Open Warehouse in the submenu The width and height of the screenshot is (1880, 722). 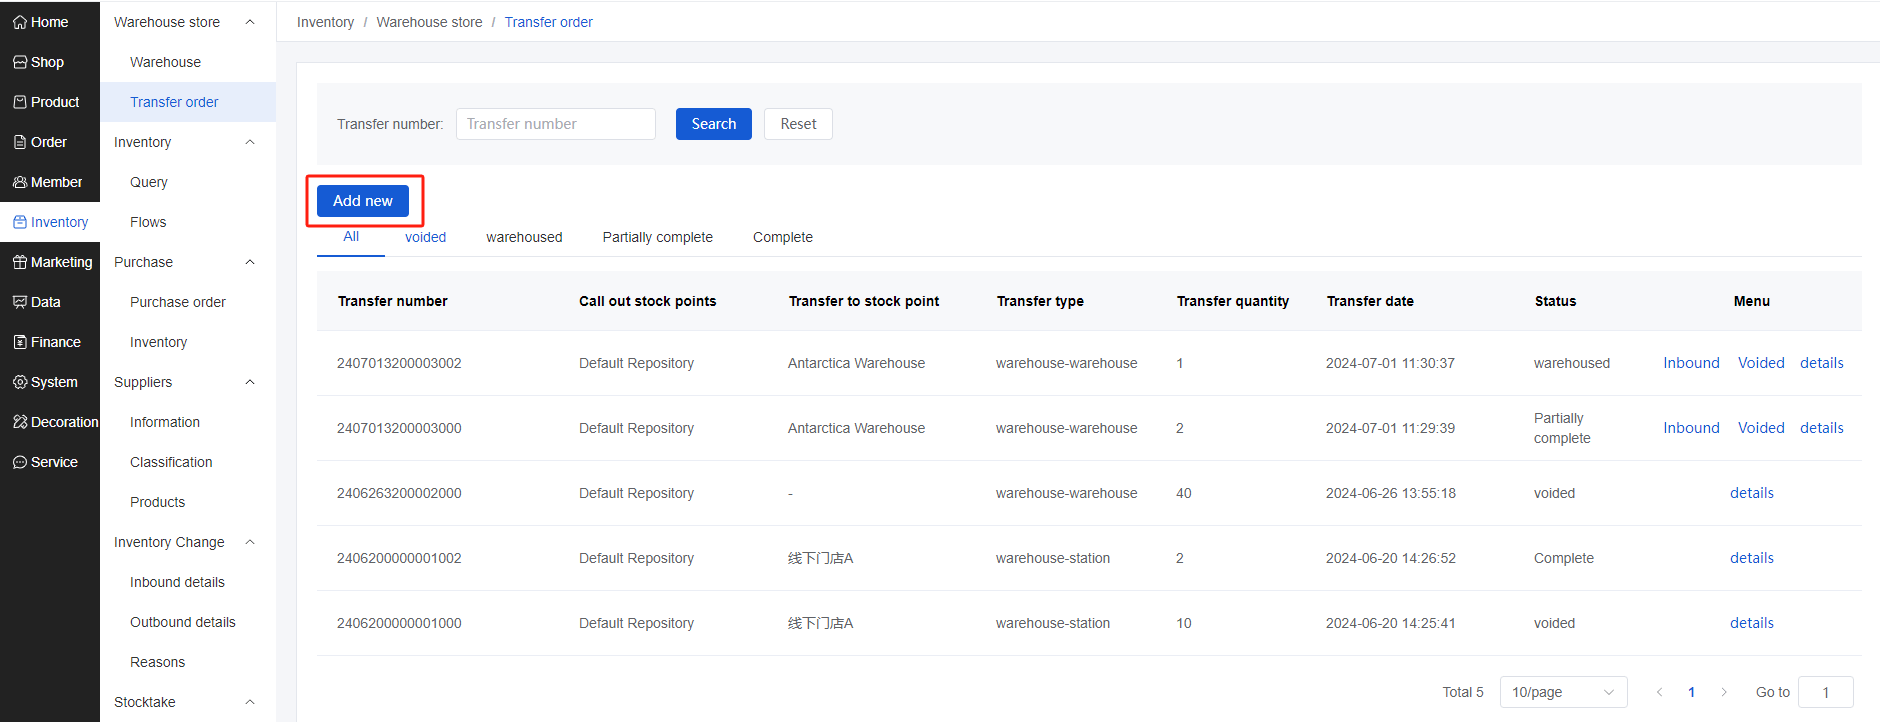coord(188,62)
